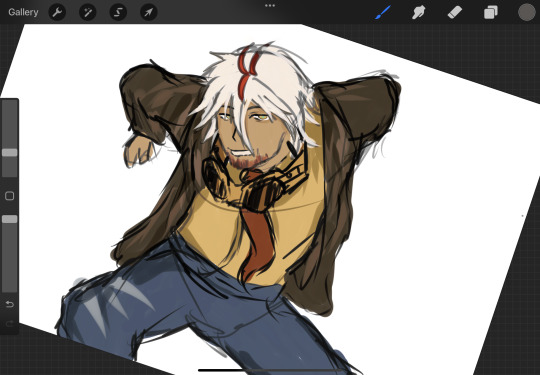This screenshot has width=540, height=375.
Task: Activate the Transform arrow tool
Action: (x=149, y=12)
